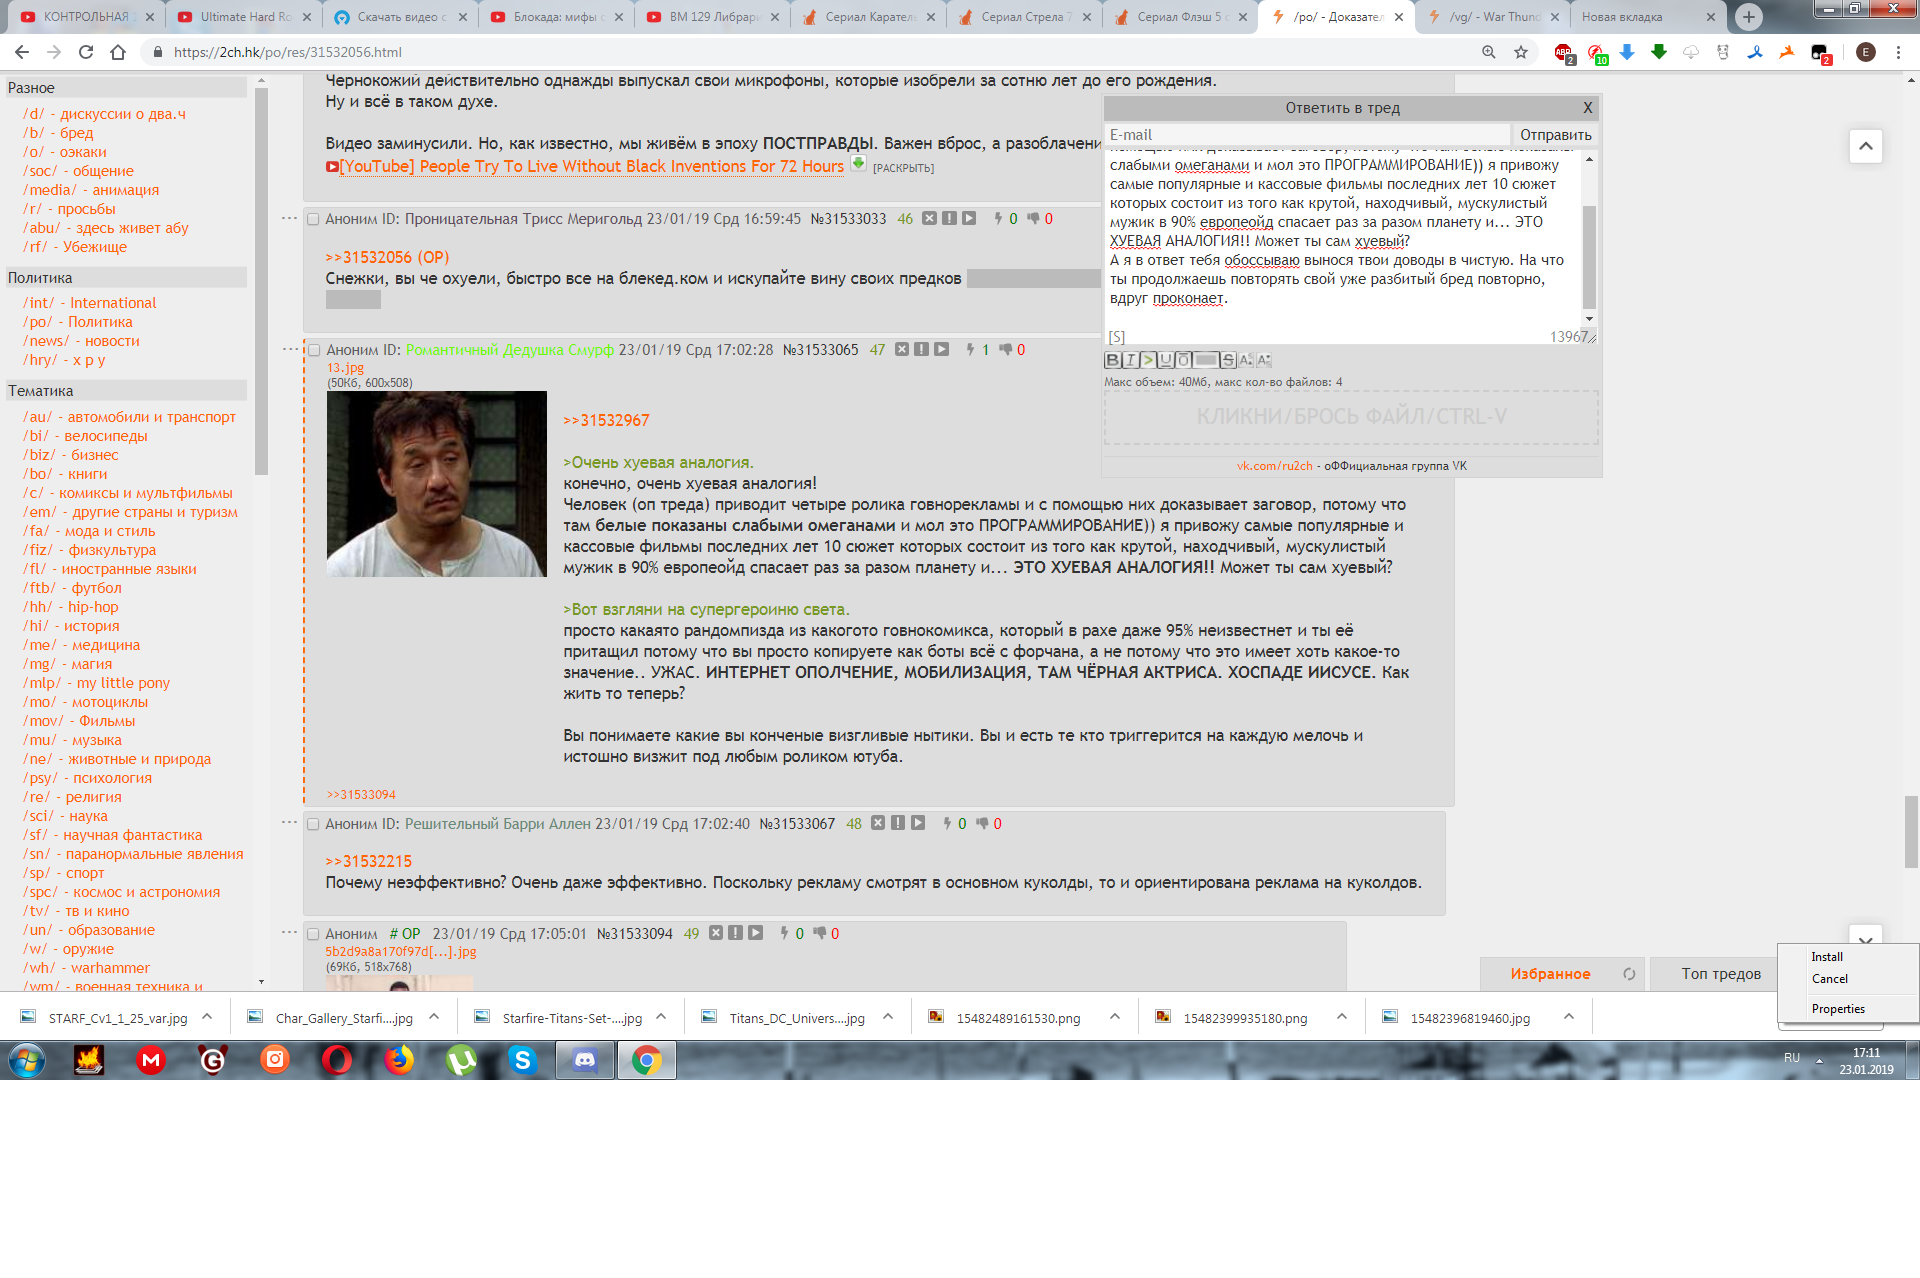Image resolution: width=1920 pixels, height=1278 pixels.
Task: Click Отправить to submit reply
Action: click(1555, 135)
